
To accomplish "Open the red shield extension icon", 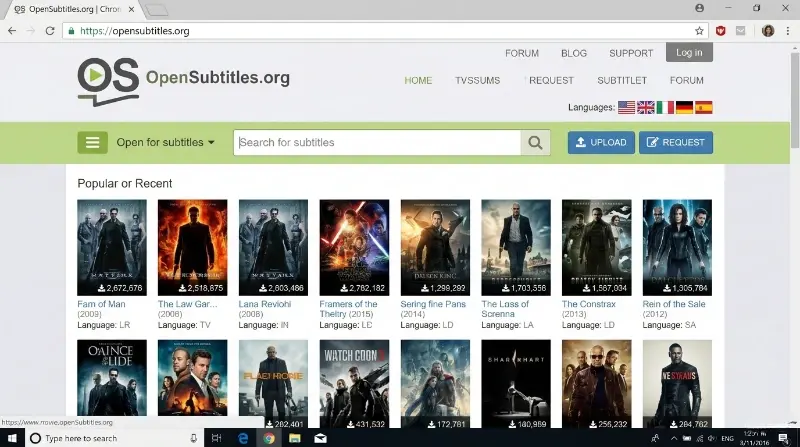I will click(x=720, y=31).
